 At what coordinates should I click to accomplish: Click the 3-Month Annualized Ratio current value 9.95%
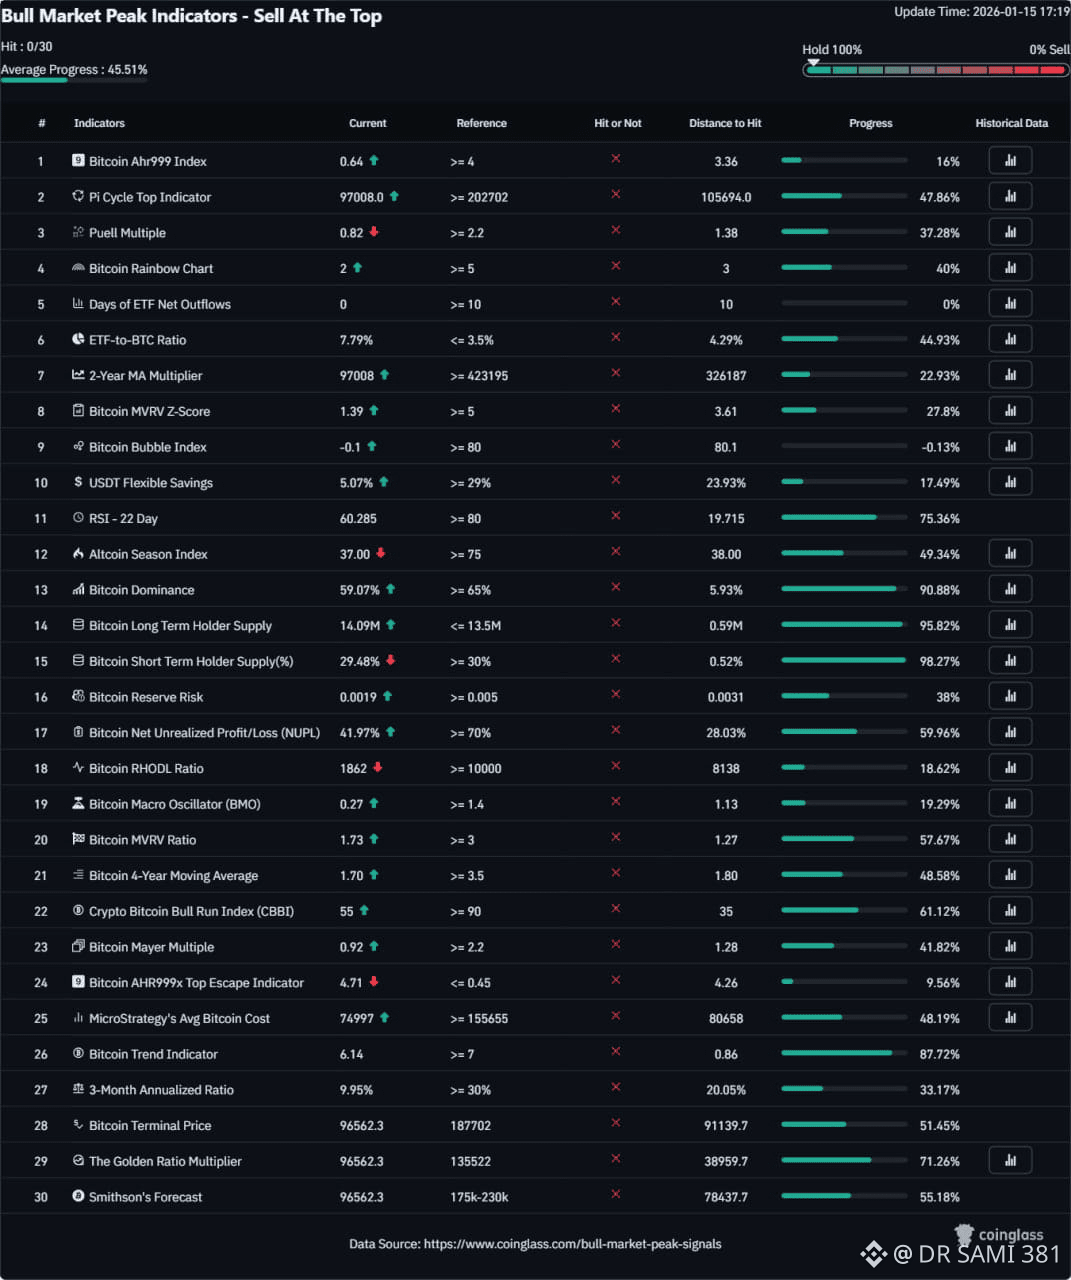tap(356, 1090)
